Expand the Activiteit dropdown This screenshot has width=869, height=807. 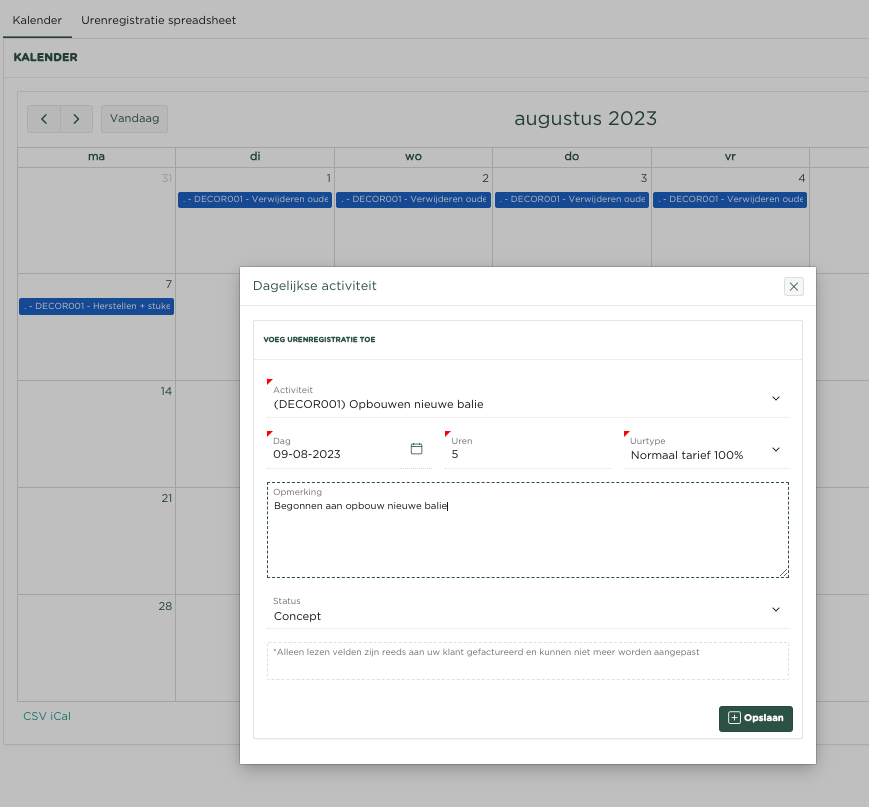776,398
